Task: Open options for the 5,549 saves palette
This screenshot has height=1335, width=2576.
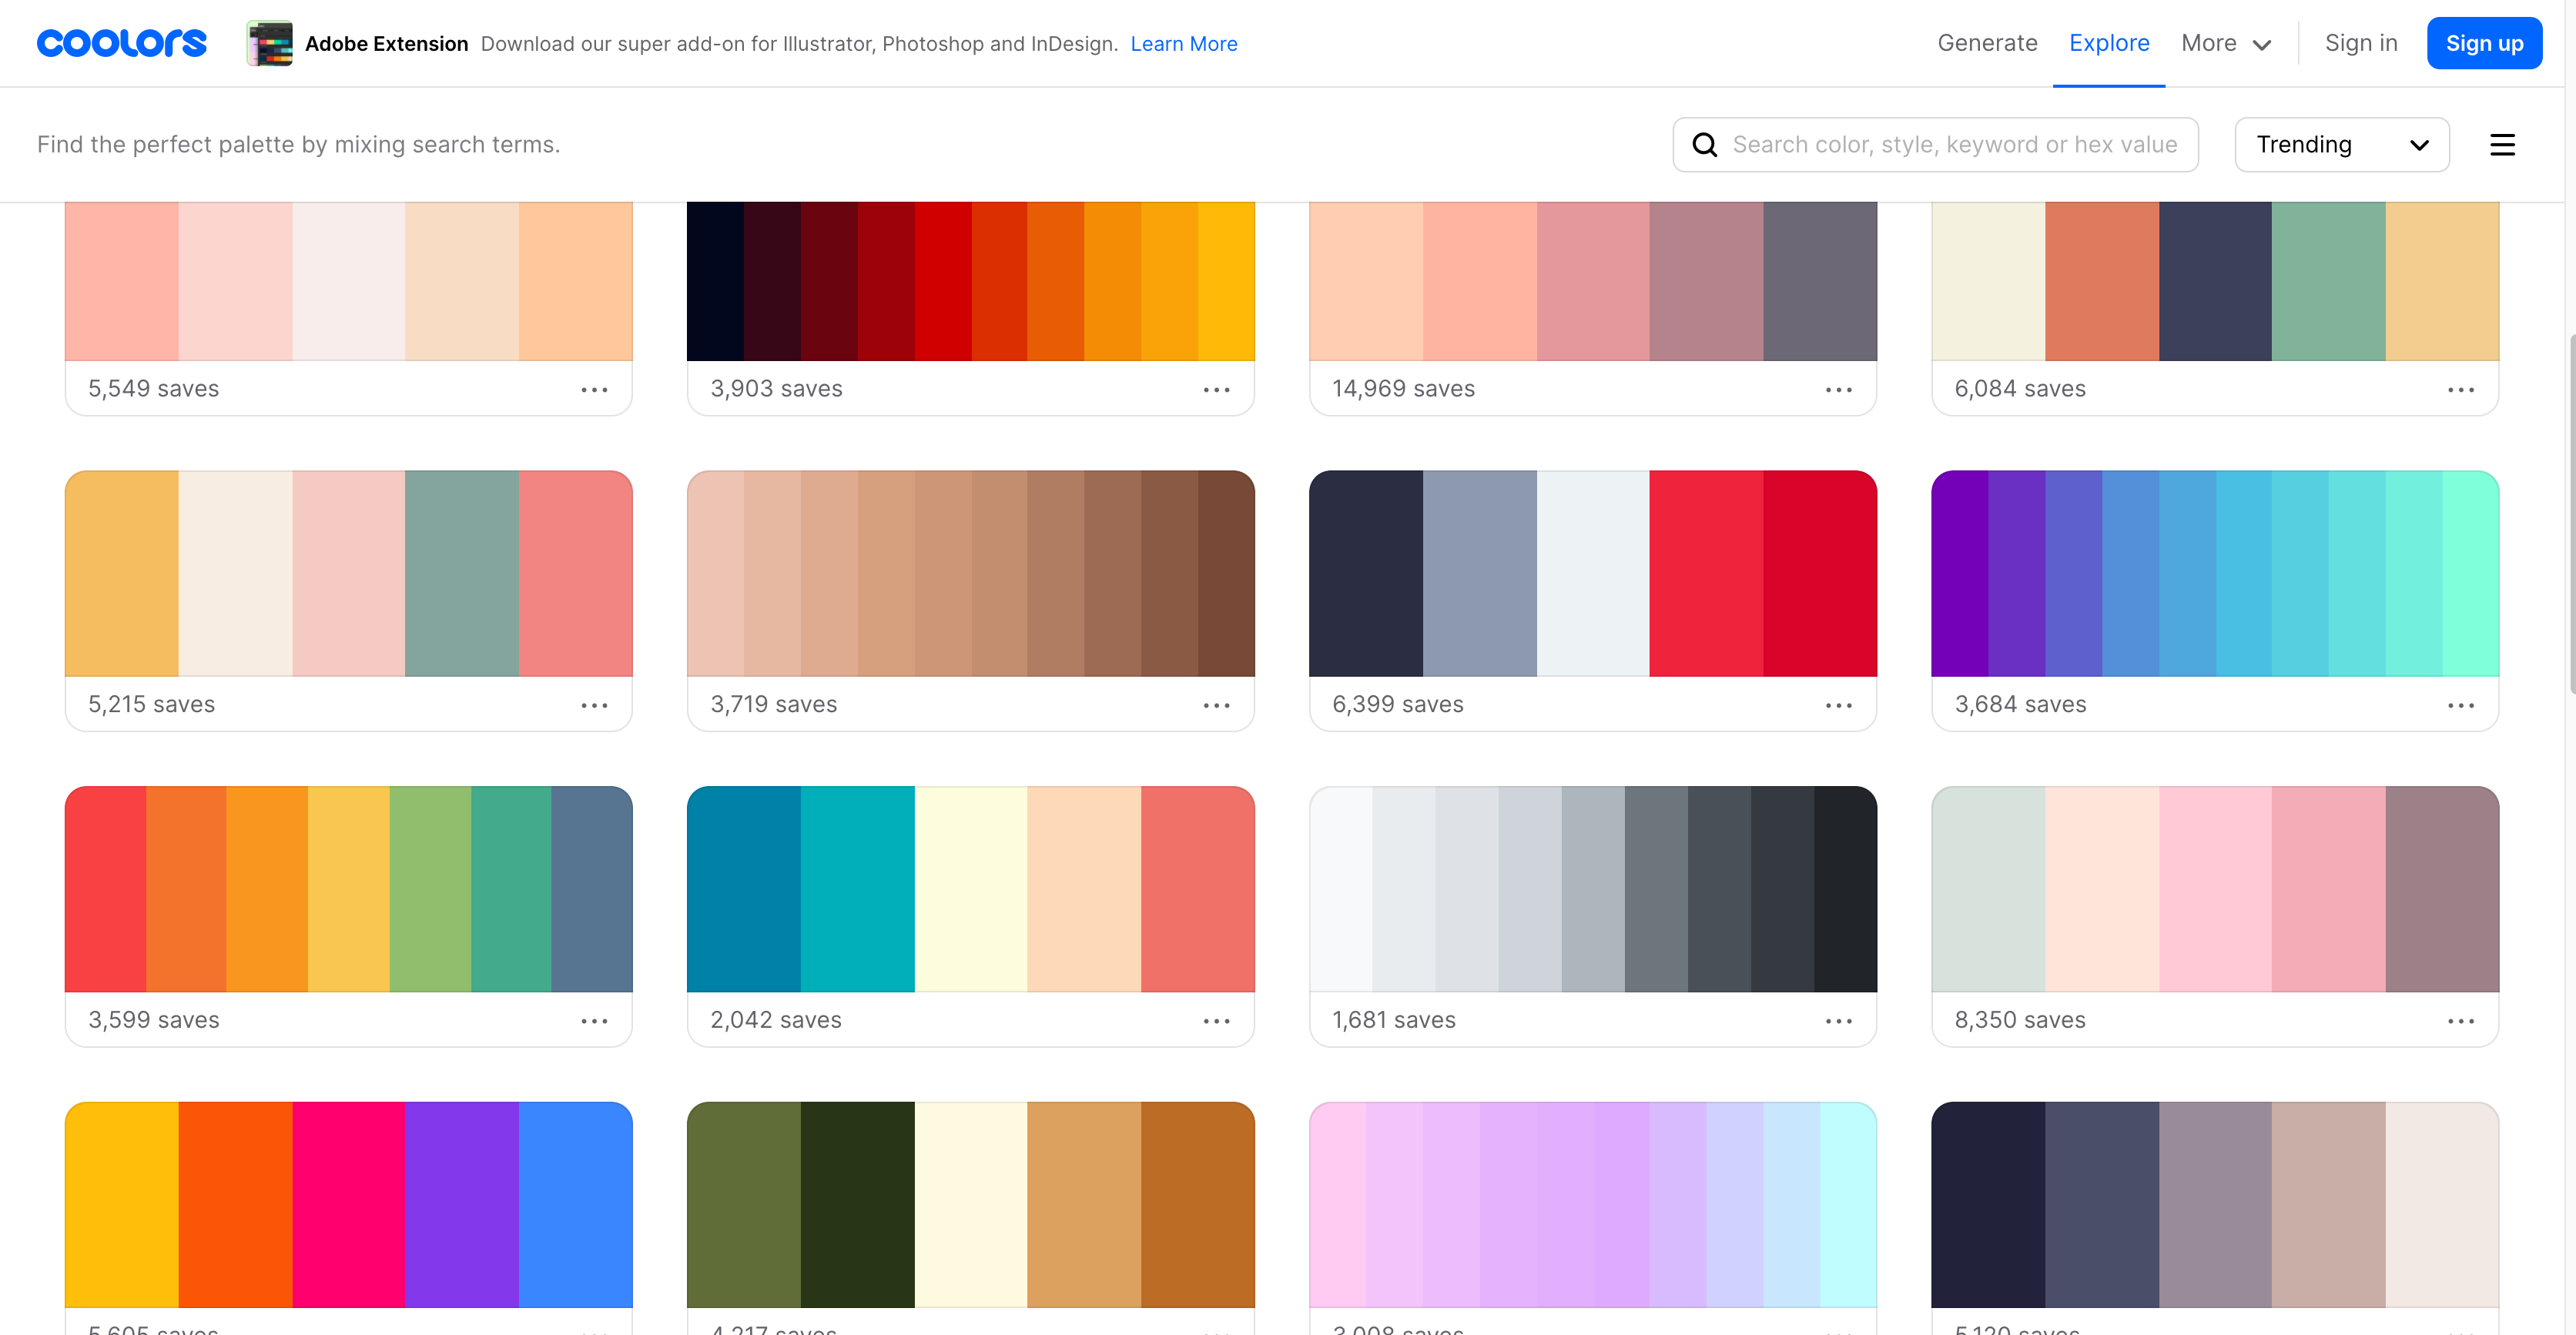Action: [594, 390]
